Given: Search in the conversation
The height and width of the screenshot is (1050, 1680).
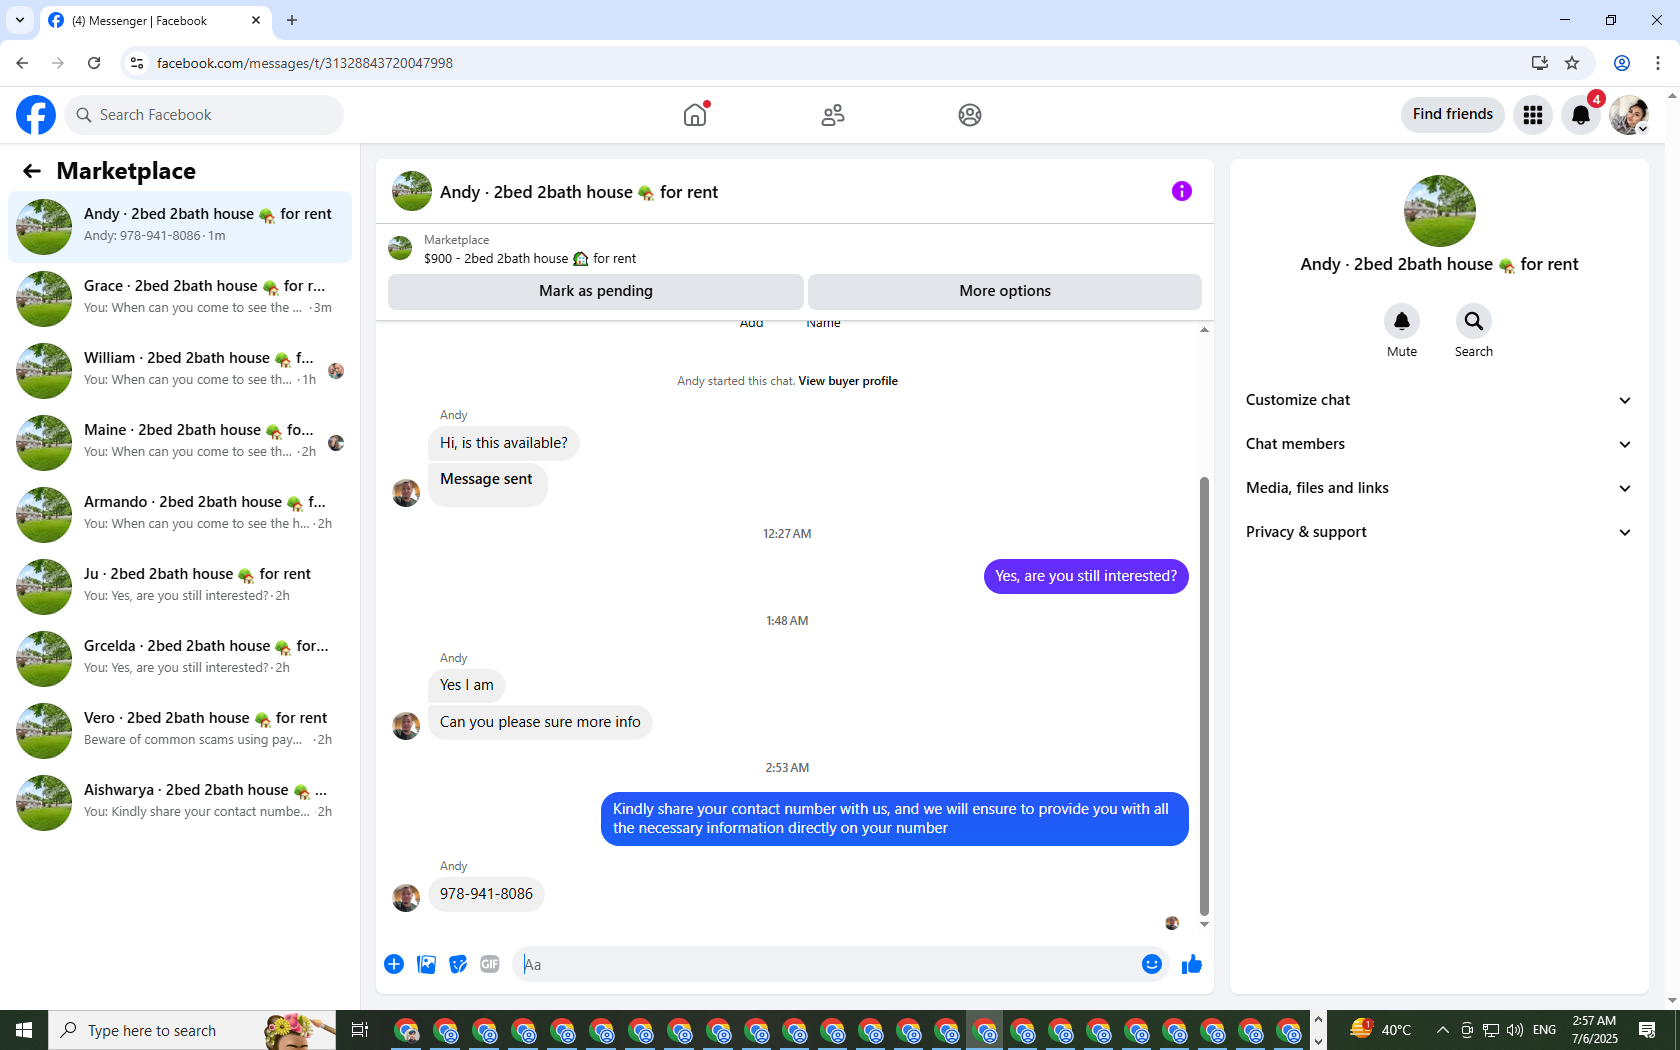Looking at the screenshot, I should 1474,321.
